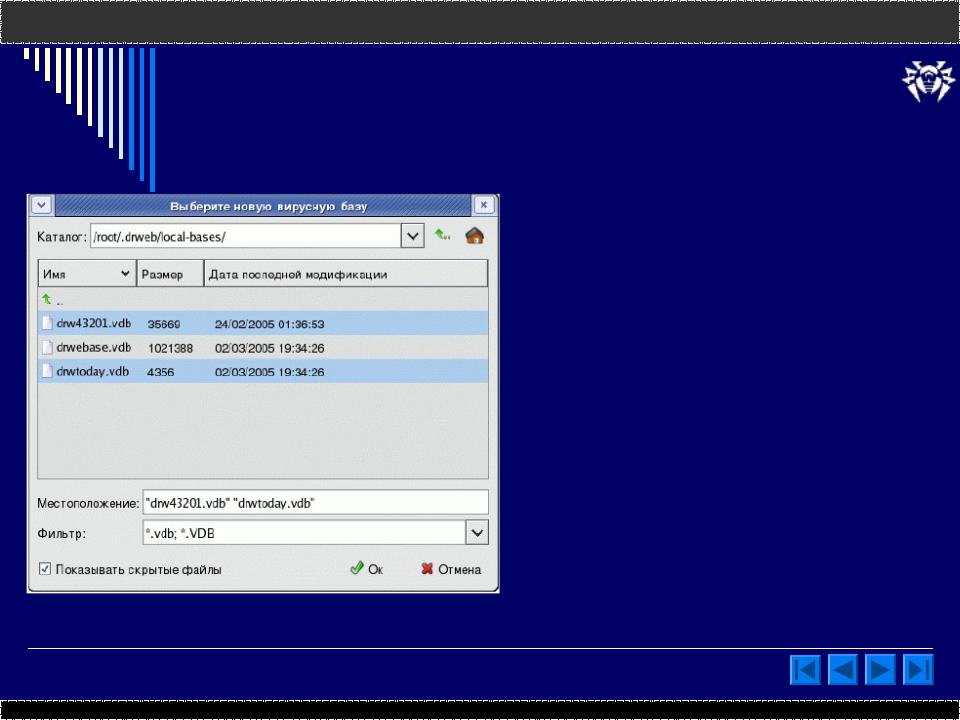
Task: Click the drwtoday.vdb modification date
Action: 269,372
